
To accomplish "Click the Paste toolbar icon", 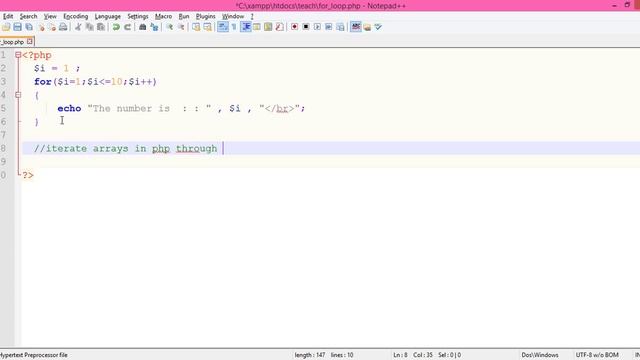I will [x=100, y=27].
